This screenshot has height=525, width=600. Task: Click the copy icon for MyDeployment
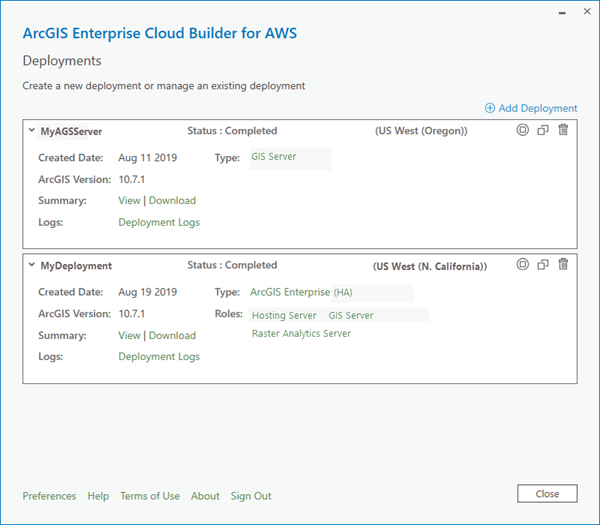pos(543,264)
